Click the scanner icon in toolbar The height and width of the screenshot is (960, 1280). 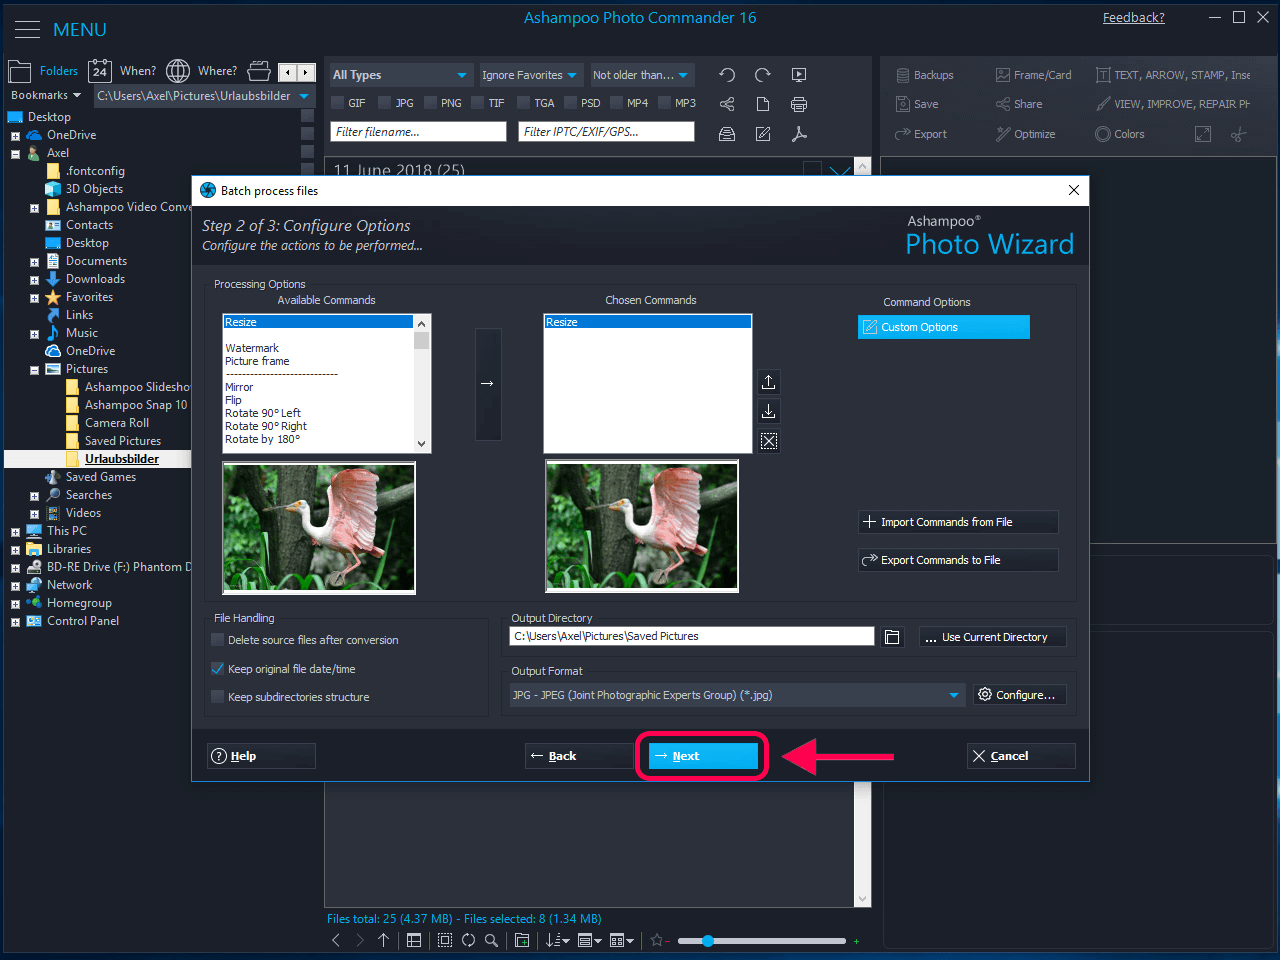pyautogui.click(x=727, y=134)
